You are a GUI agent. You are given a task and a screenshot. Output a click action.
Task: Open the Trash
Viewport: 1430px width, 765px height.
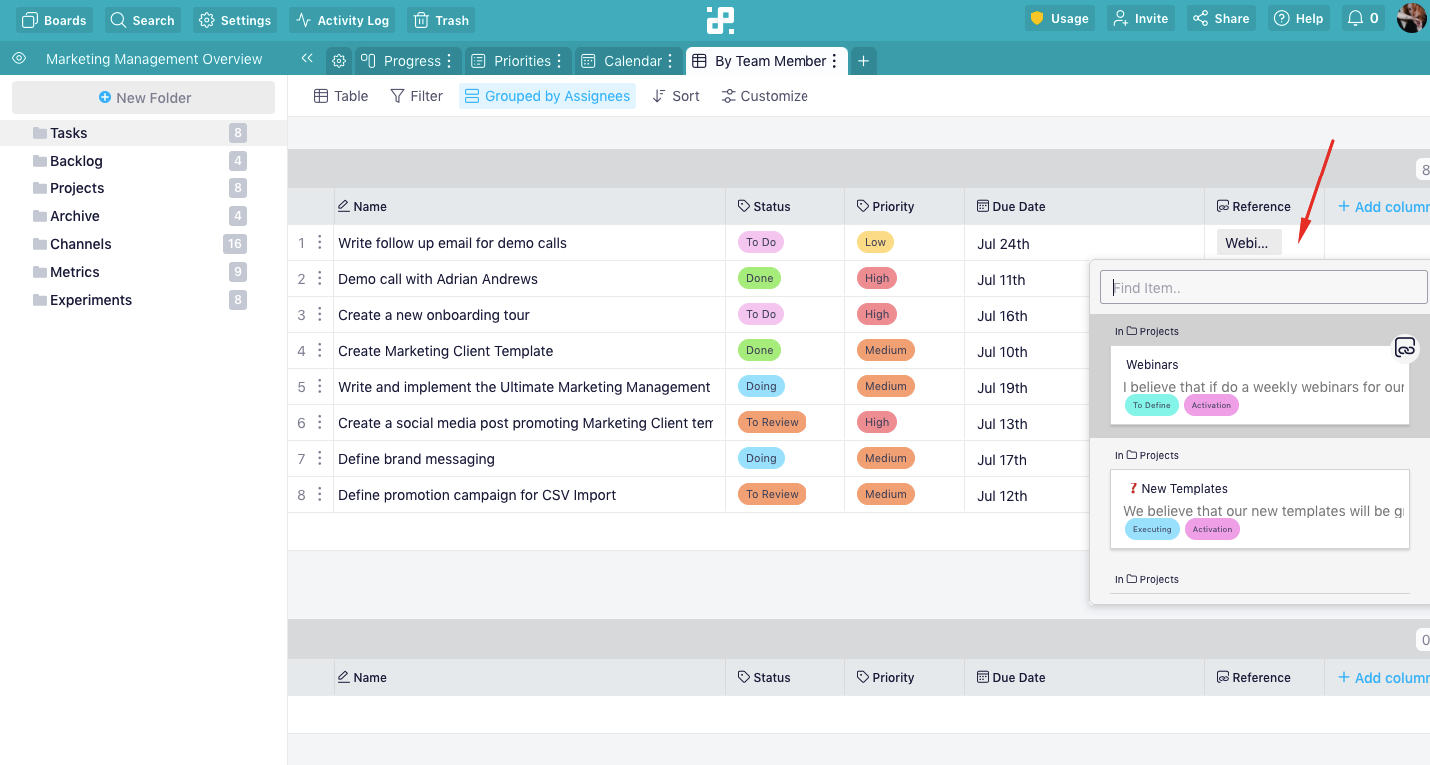[441, 19]
